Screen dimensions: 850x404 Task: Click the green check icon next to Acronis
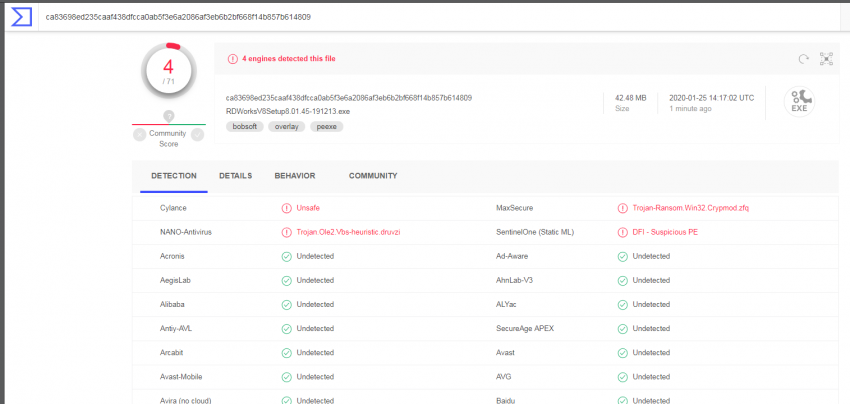[287, 256]
